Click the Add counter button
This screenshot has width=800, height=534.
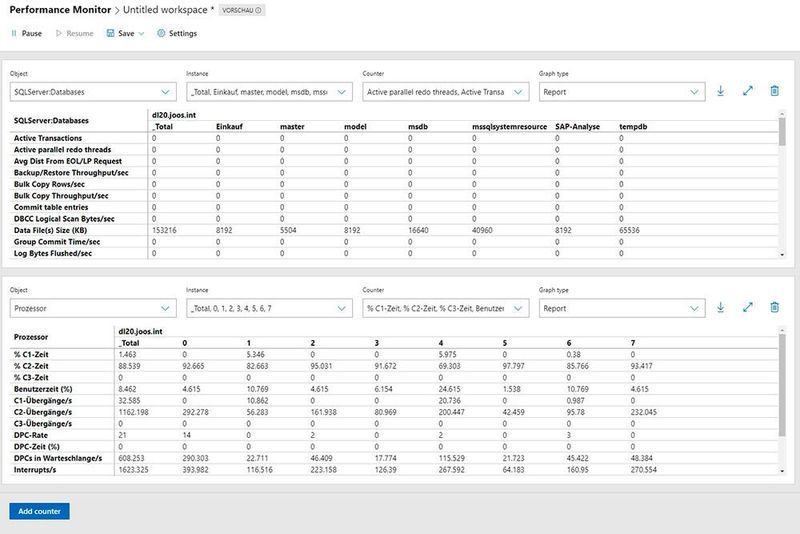tap(39, 511)
